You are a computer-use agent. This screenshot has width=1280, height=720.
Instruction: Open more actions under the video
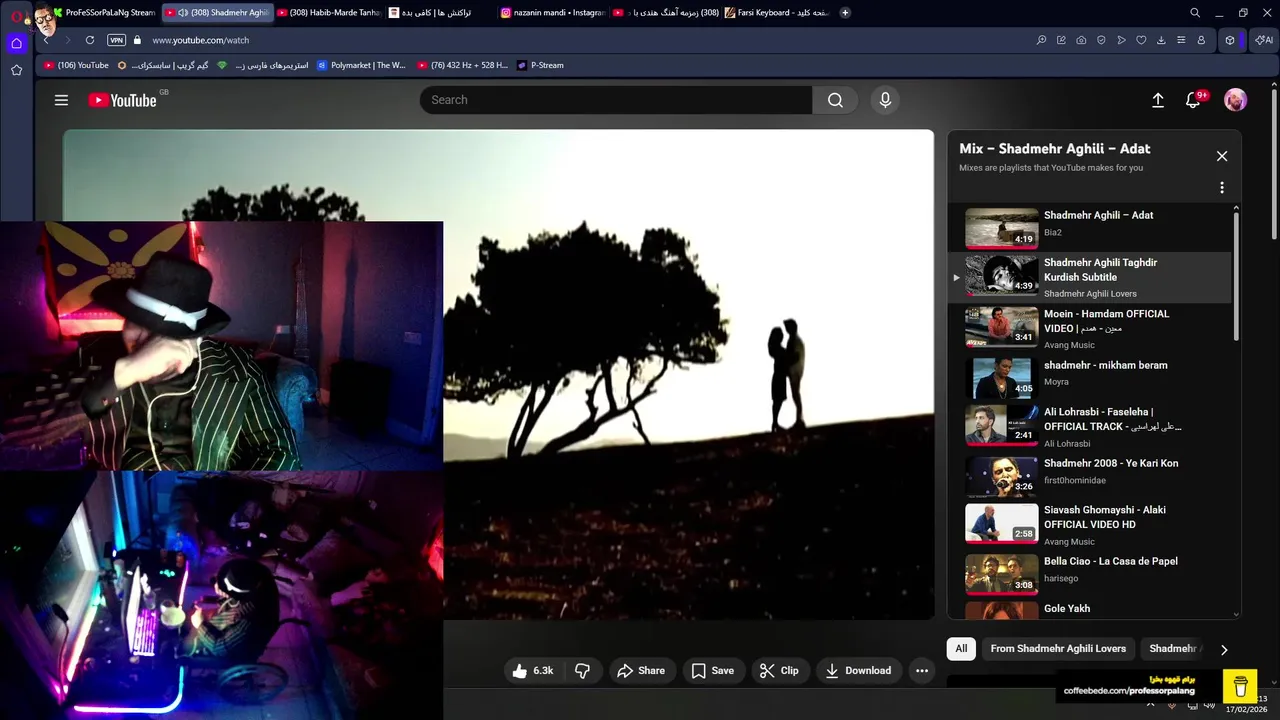(922, 671)
